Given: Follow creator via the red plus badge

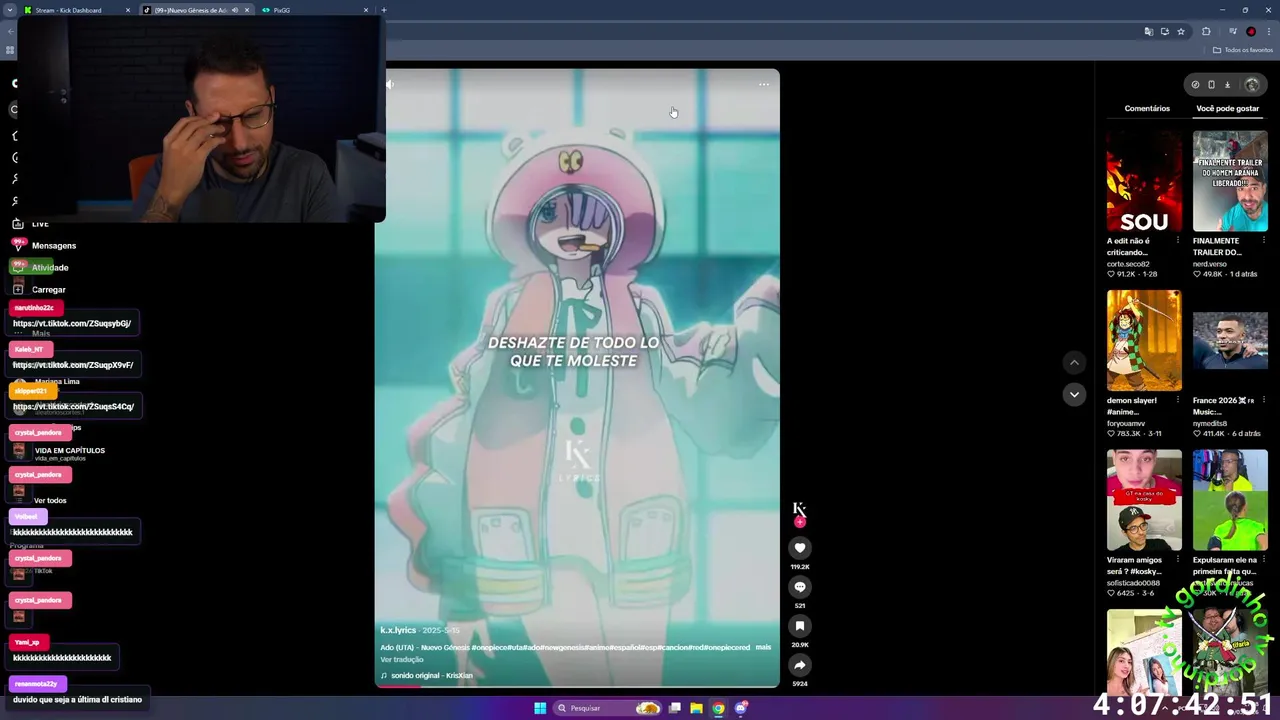Looking at the screenshot, I should (x=799, y=522).
